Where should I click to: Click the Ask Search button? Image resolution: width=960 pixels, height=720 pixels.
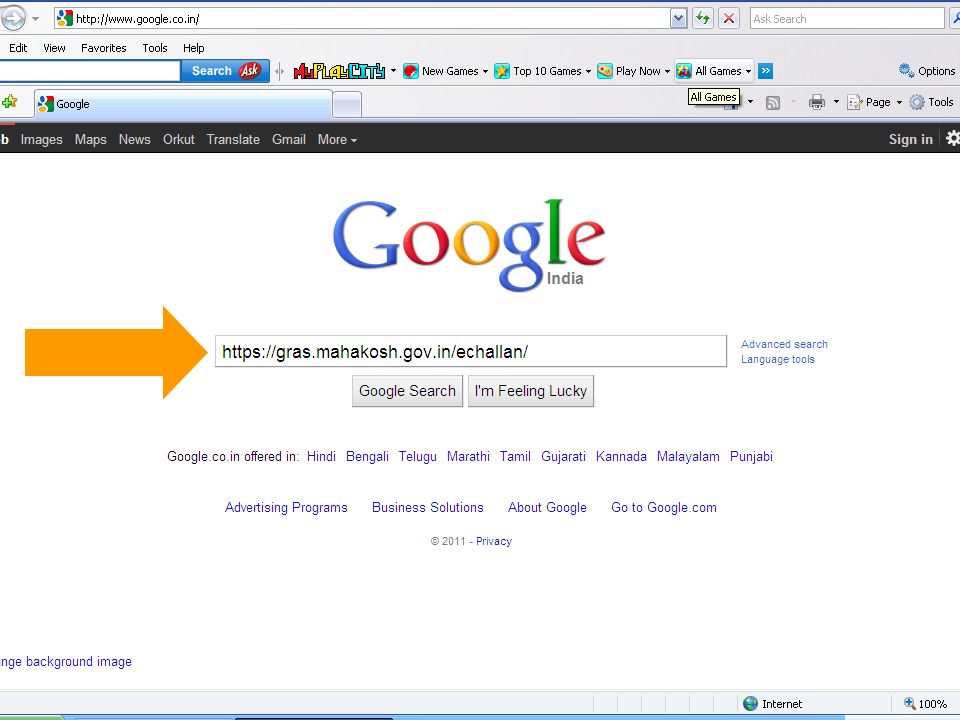coord(225,71)
